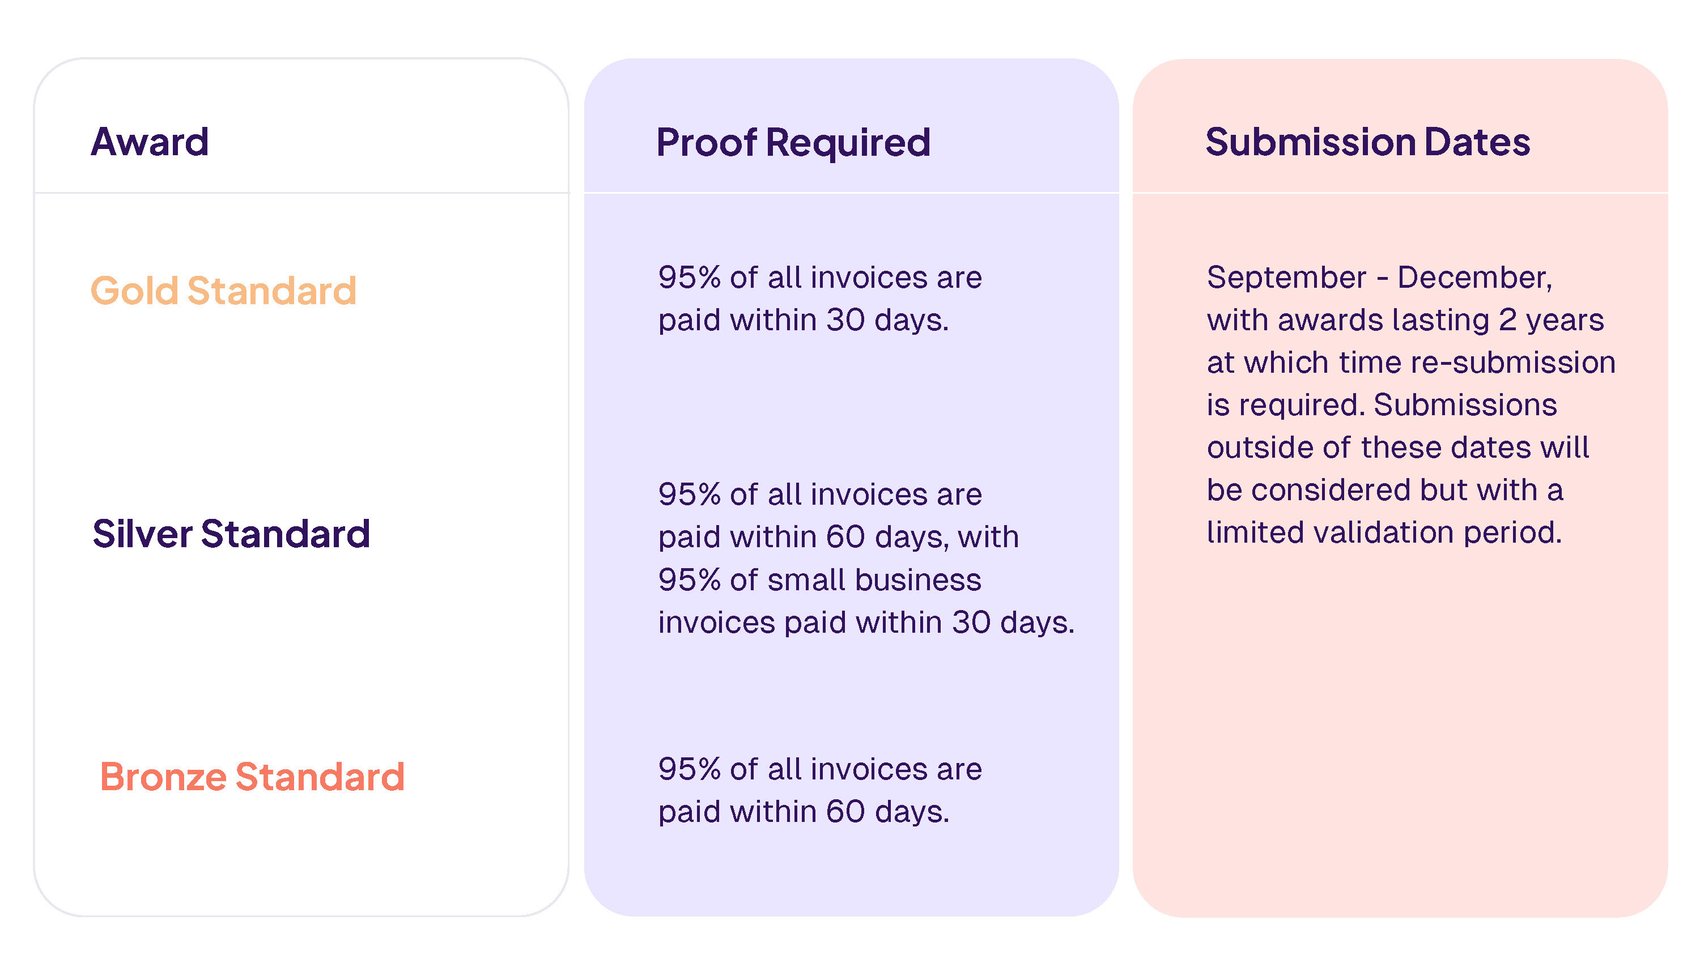Image resolution: width=1700 pixels, height=976 pixels.
Task: Click the "outside of these dates will" line
Action: tap(1397, 447)
